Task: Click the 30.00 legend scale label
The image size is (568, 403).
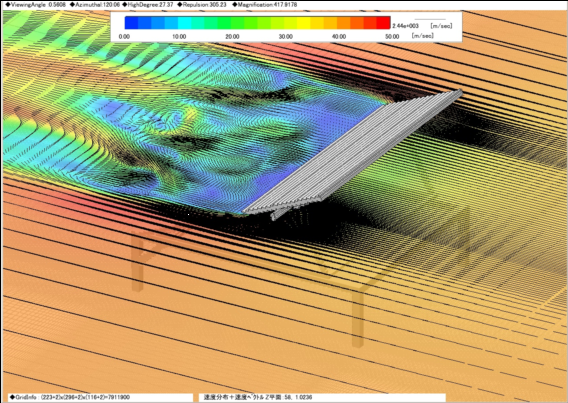Action: point(285,37)
